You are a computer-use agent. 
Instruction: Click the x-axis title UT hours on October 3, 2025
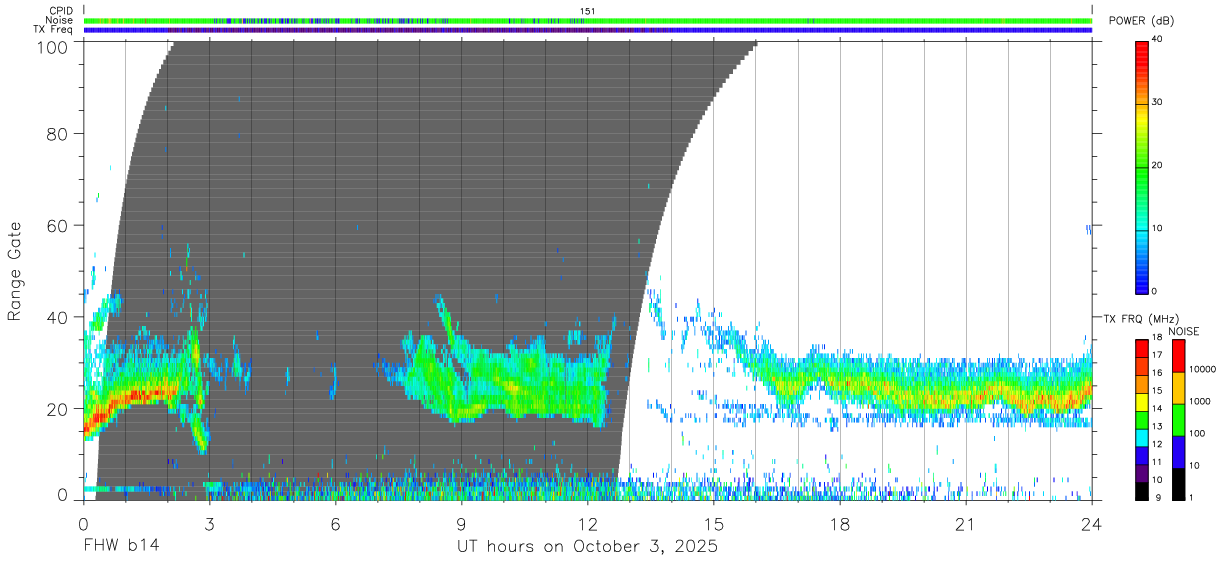coord(587,547)
